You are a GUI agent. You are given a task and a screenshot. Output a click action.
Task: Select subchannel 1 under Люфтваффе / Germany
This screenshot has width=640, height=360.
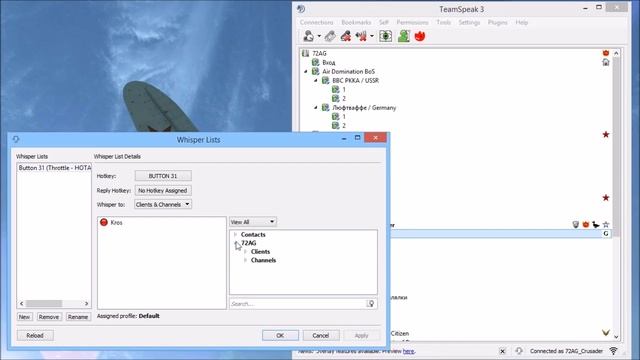(x=344, y=117)
